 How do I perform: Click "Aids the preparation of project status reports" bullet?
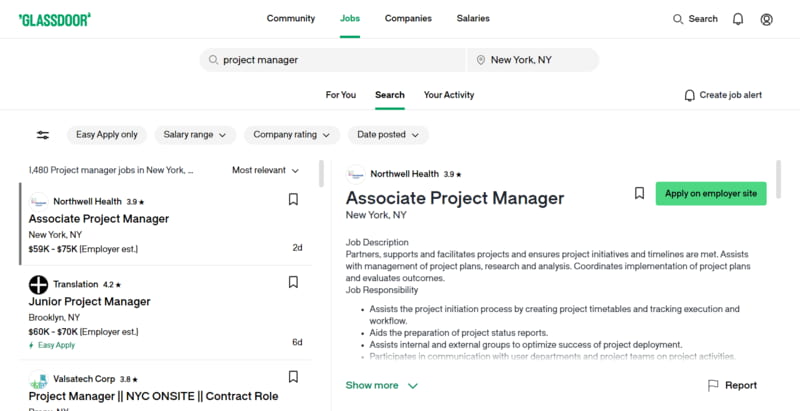[x=459, y=333]
